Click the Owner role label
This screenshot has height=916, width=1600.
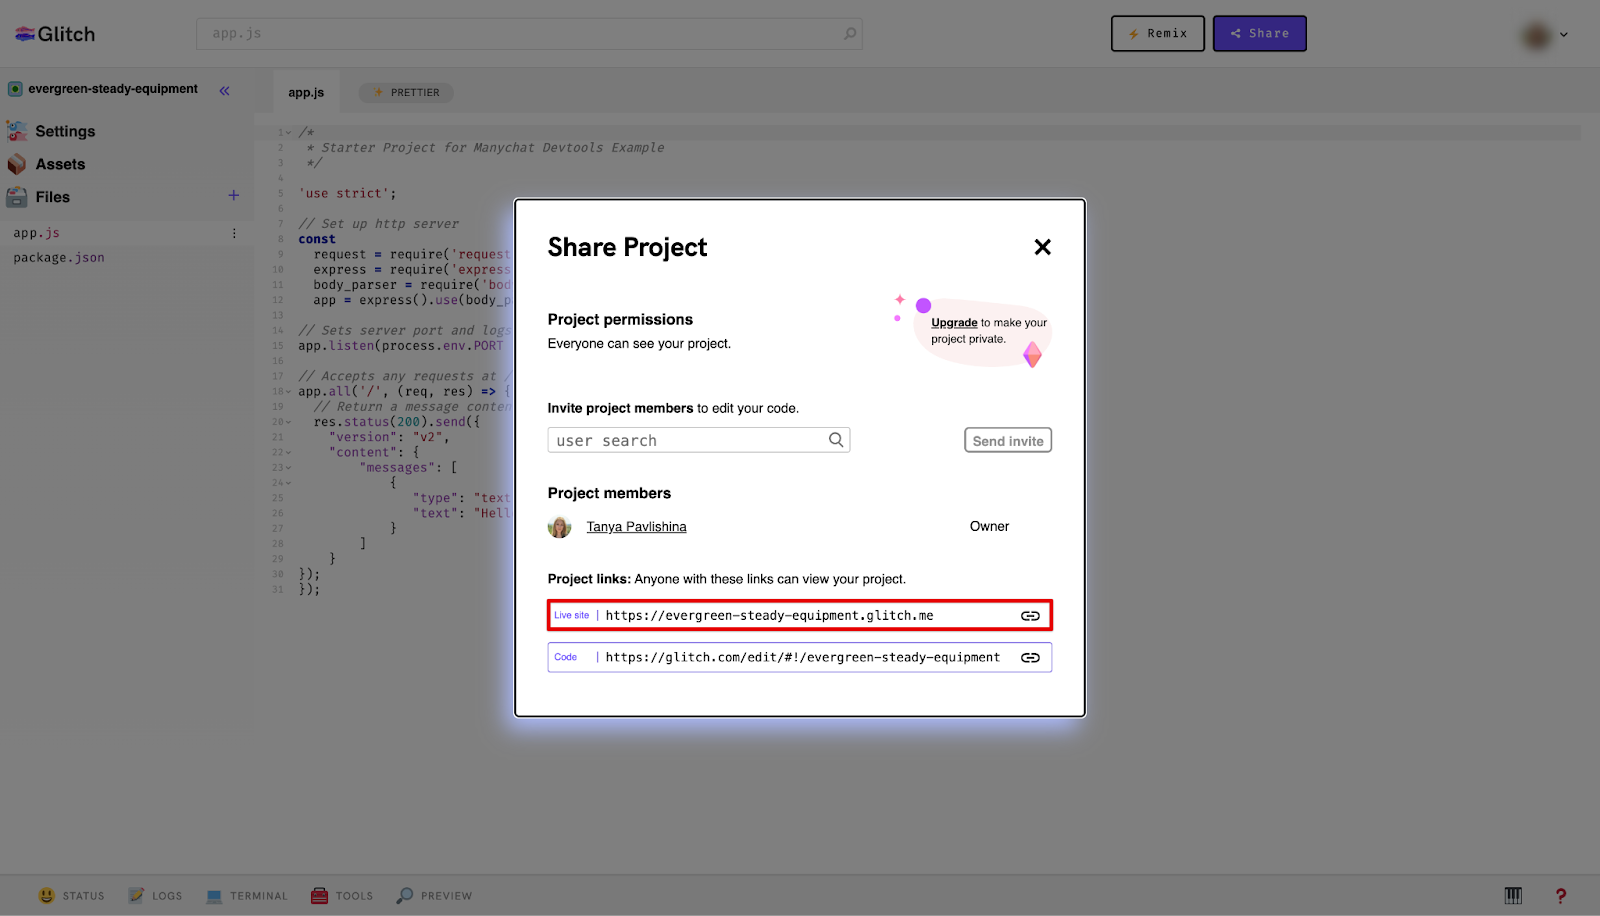pyautogui.click(x=989, y=527)
